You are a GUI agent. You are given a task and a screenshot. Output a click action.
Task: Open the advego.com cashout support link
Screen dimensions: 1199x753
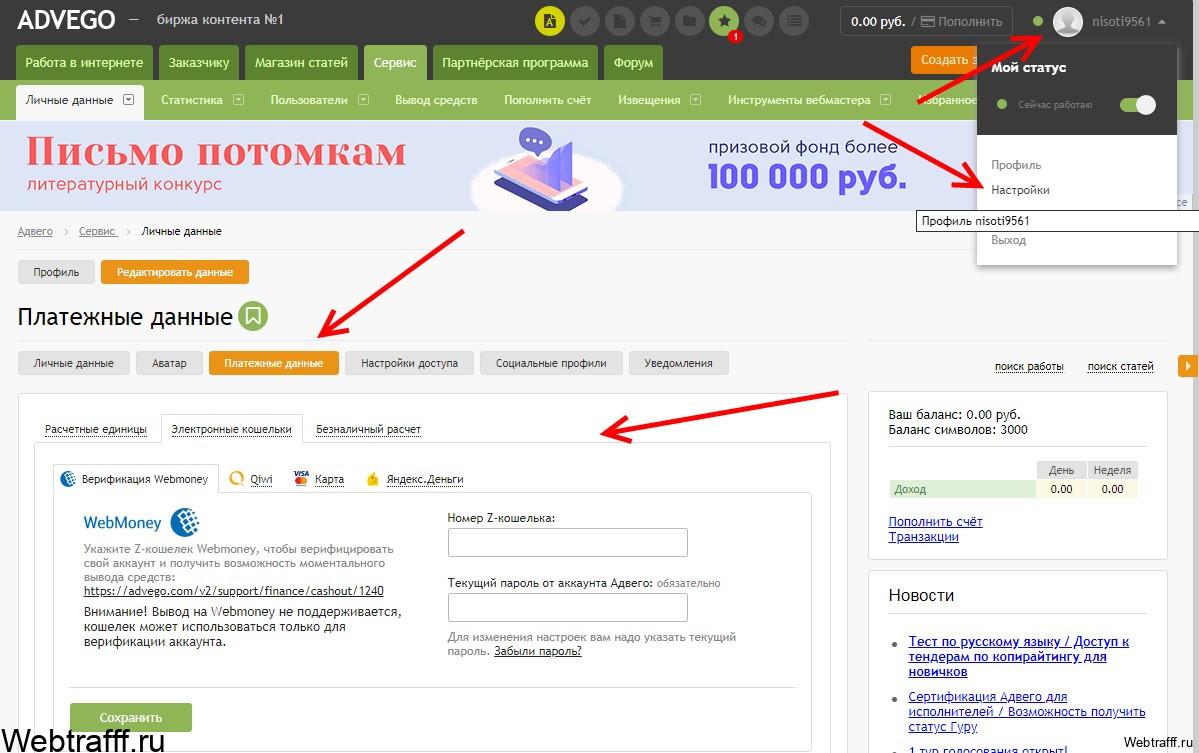(234, 591)
